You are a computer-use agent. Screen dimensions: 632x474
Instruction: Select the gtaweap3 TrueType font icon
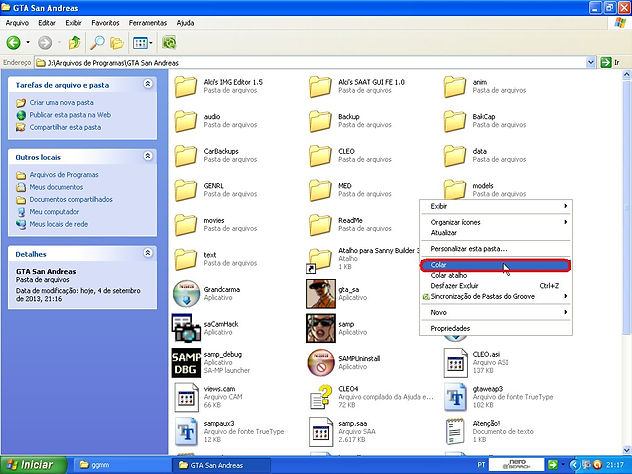point(455,397)
